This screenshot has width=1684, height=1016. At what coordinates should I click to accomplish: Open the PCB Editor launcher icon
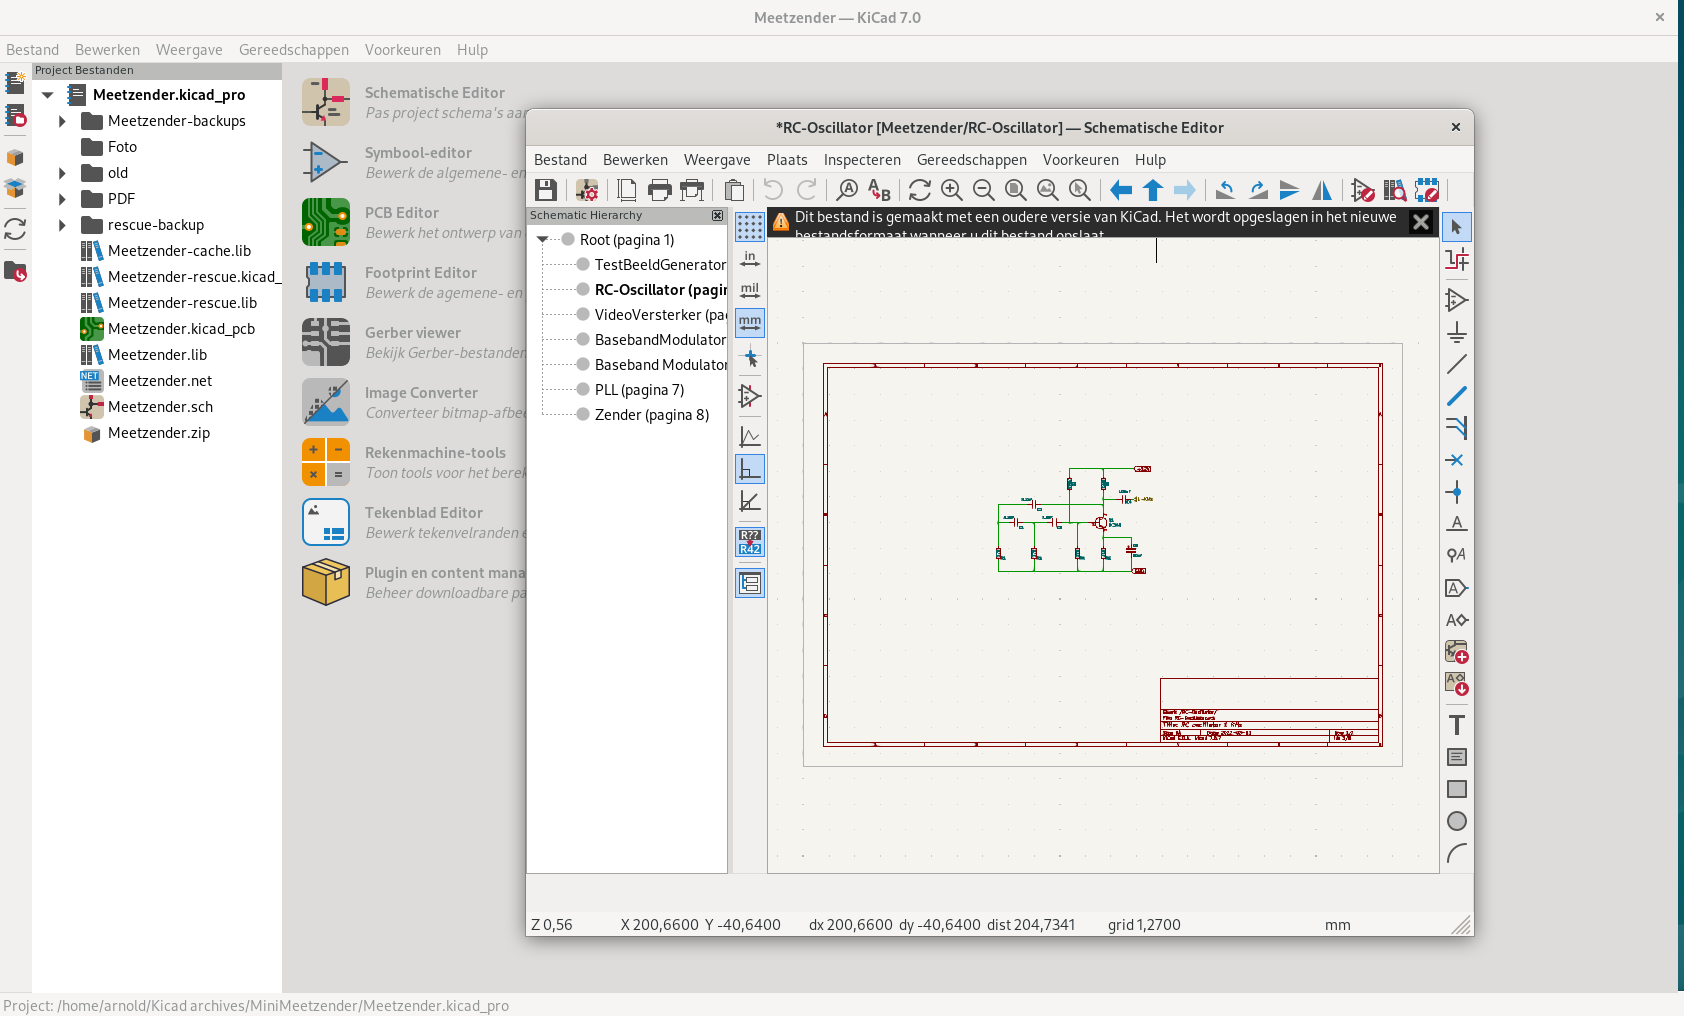(326, 222)
